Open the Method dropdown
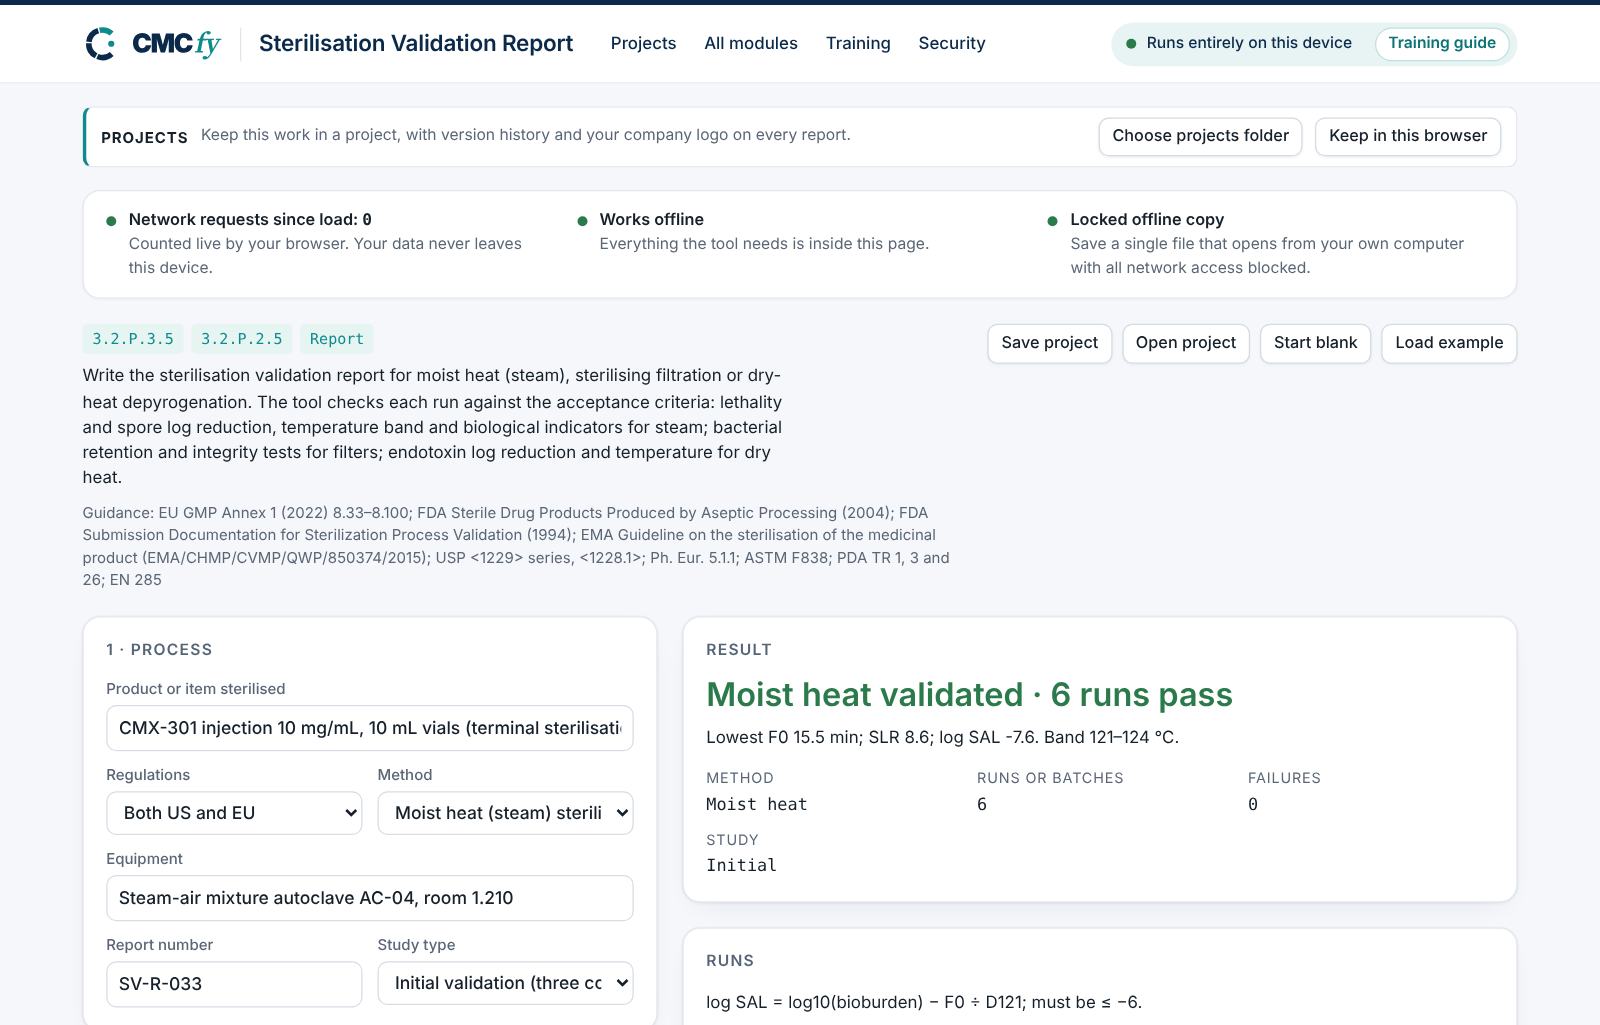 [505, 813]
